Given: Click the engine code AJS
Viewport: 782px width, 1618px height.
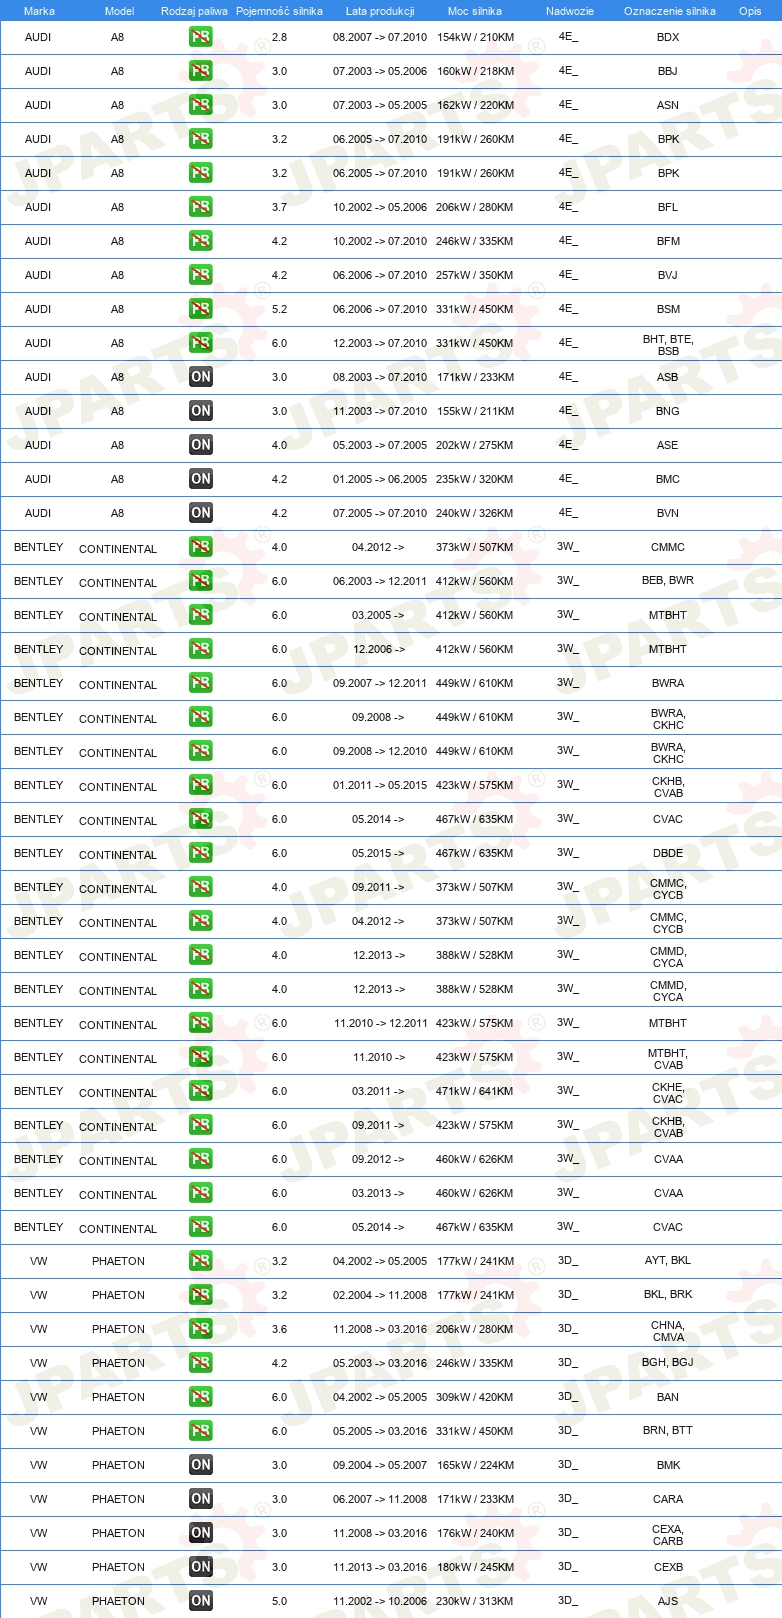Looking at the screenshot, I should [x=668, y=1601].
